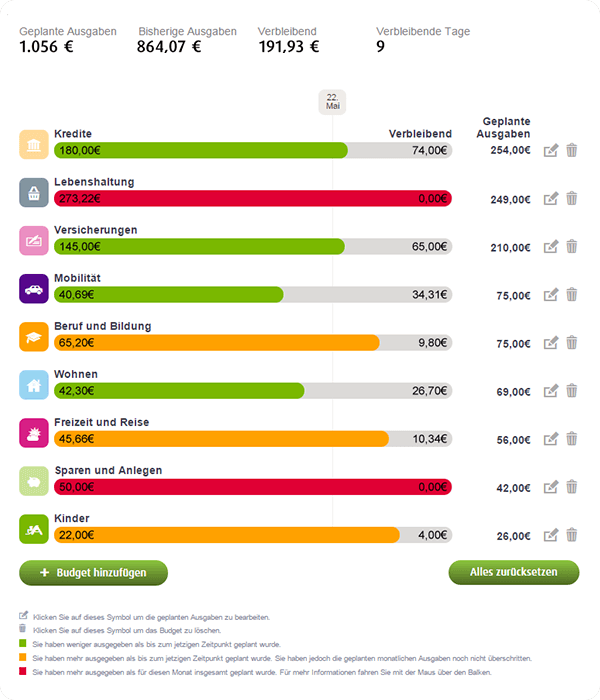Viewport: 600px width, 700px height.
Task: Edit the Freizeit und Reise budget
Action: click(550, 439)
